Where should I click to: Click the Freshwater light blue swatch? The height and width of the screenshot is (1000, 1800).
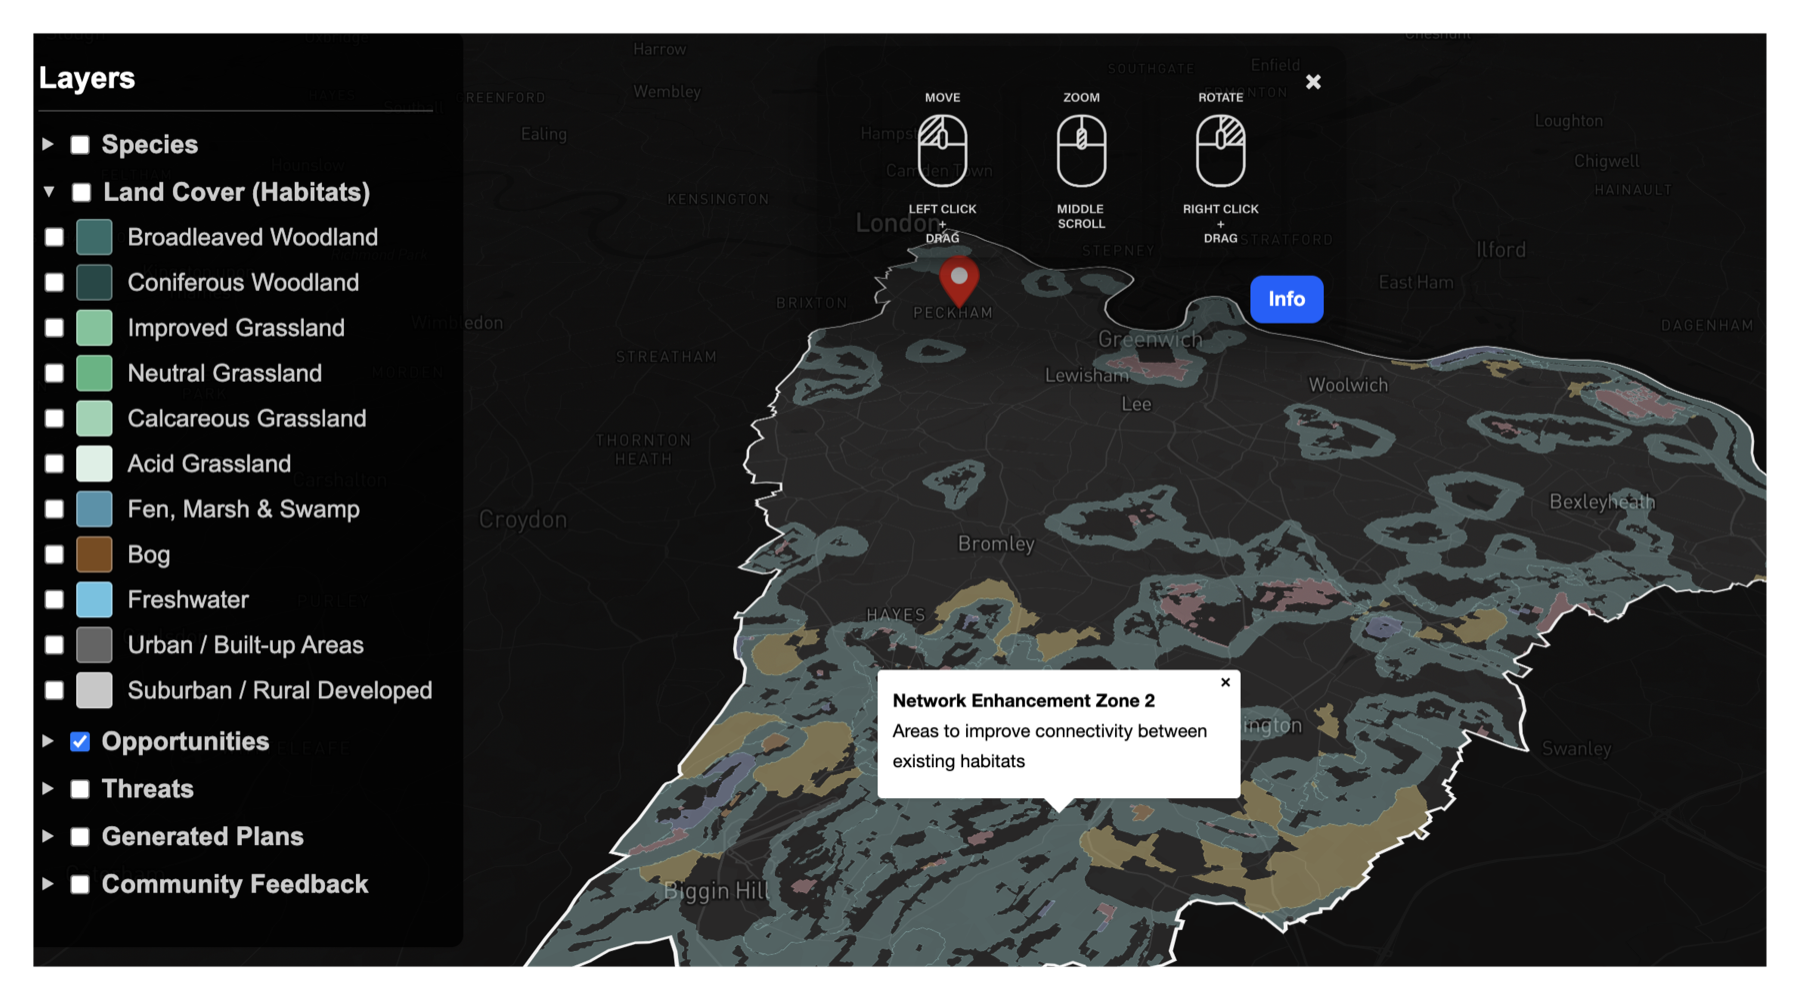[94, 600]
